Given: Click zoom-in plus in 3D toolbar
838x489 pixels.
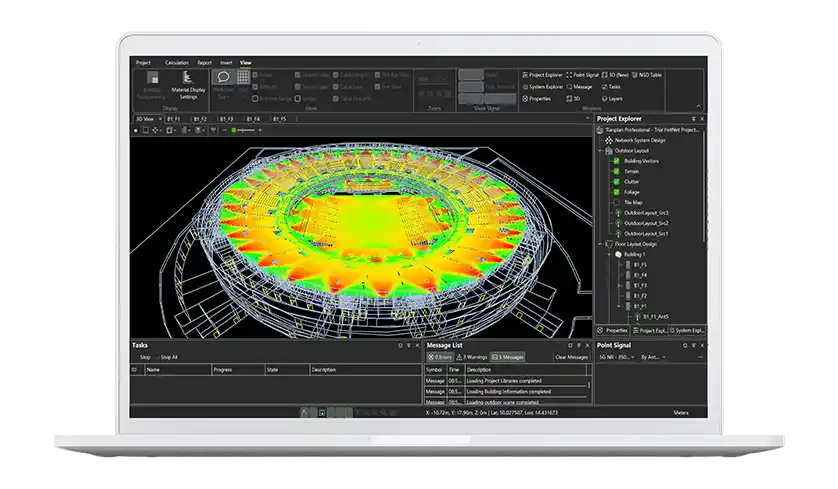Looking at the screenshot, I should pos(260,130).
